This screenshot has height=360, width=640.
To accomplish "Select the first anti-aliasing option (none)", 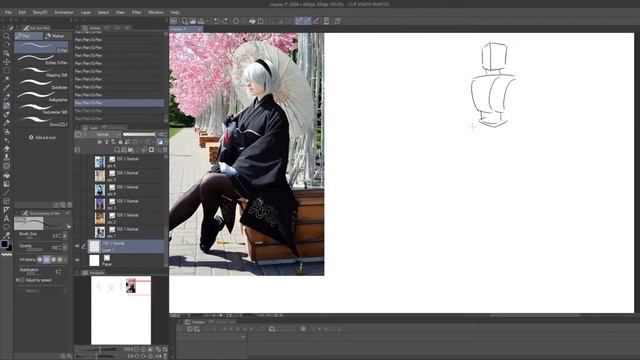I will click(x=40, y=260).
